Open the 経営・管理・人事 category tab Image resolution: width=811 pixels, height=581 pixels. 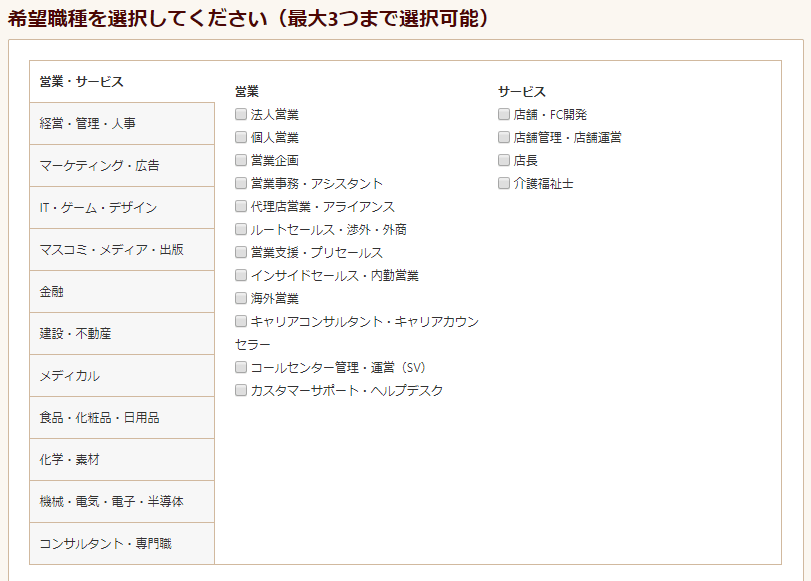coord(122,124)
